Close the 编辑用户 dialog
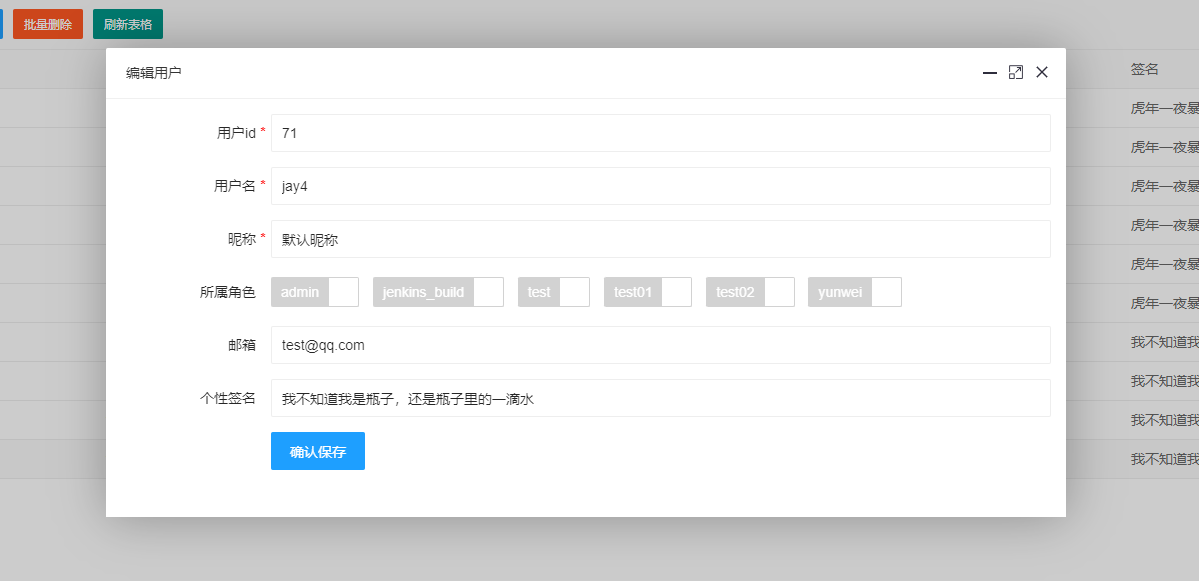Viewport: 1199px width, 581px height. coord(1042,72)
